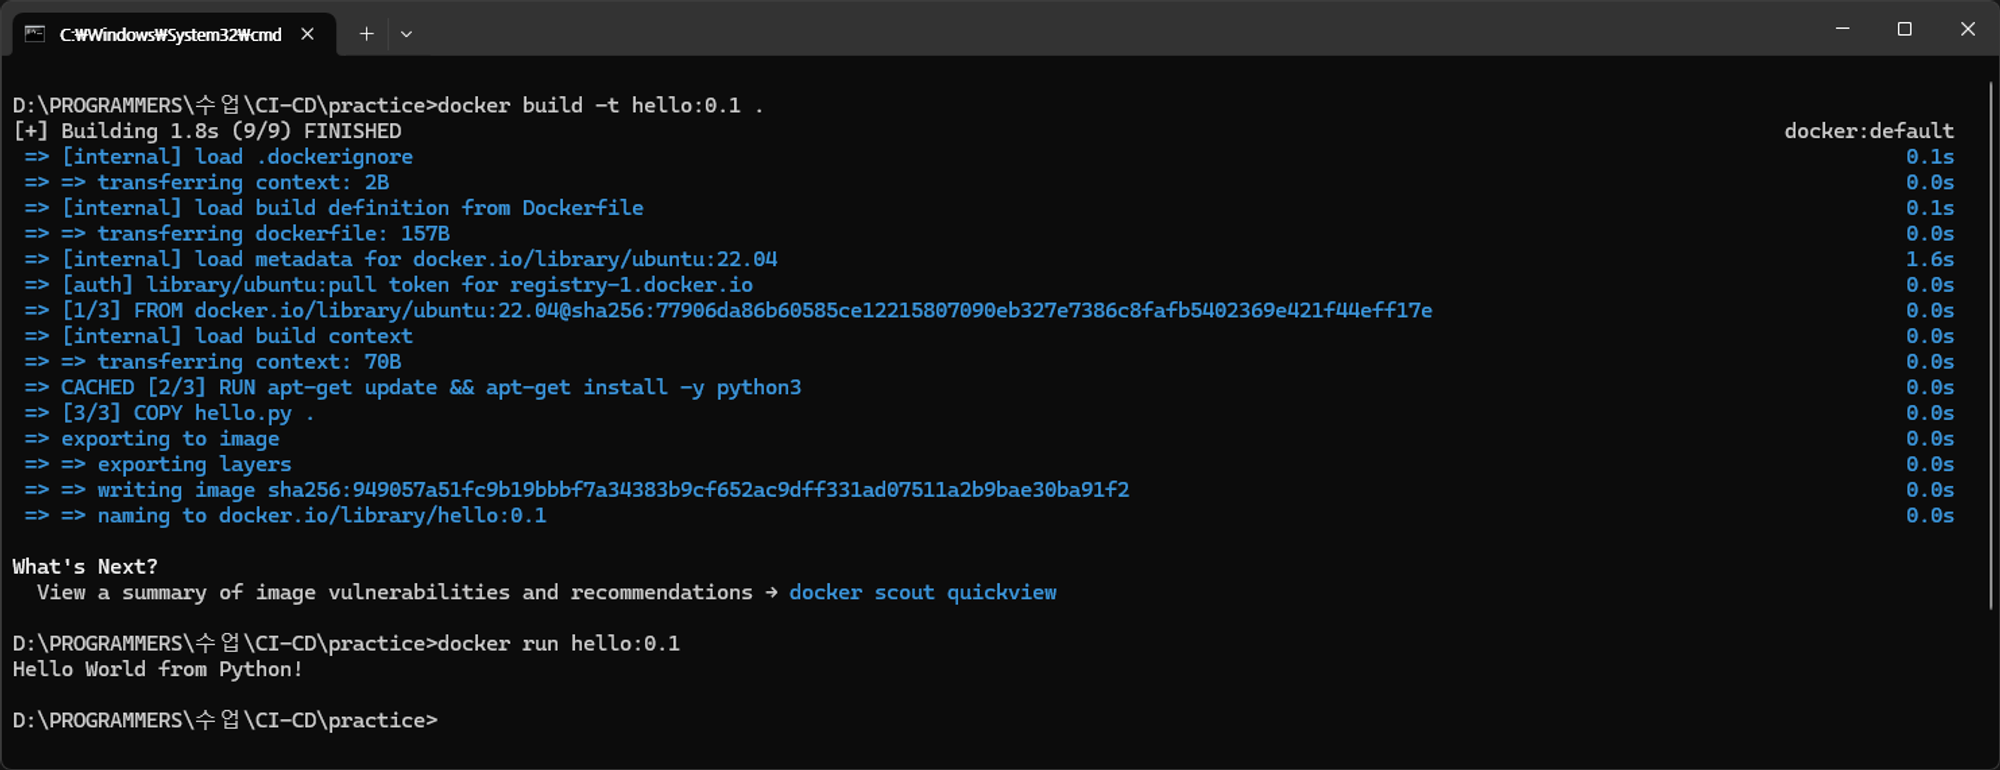This screenshot has height=770, width=2000.
Task: Click the 'docker run hello:0.1' command
Action: pyautogui.click(x=559, y=644)
